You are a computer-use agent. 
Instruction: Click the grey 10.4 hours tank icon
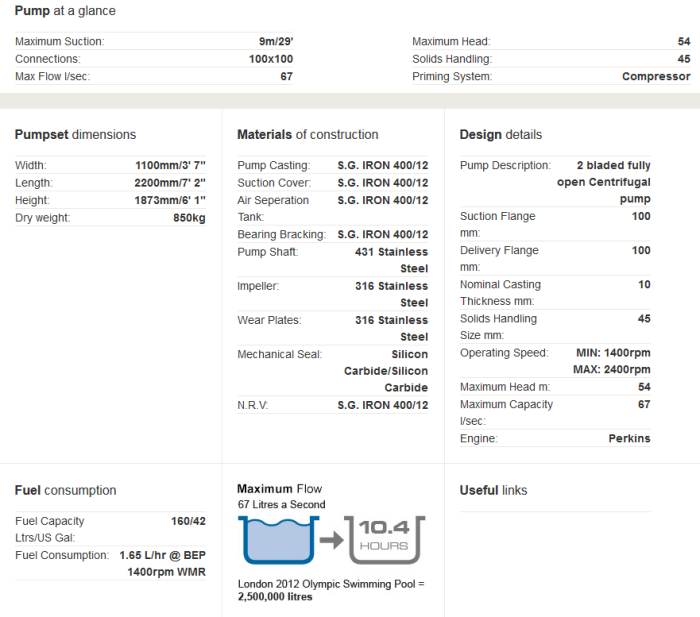point(383,541)
